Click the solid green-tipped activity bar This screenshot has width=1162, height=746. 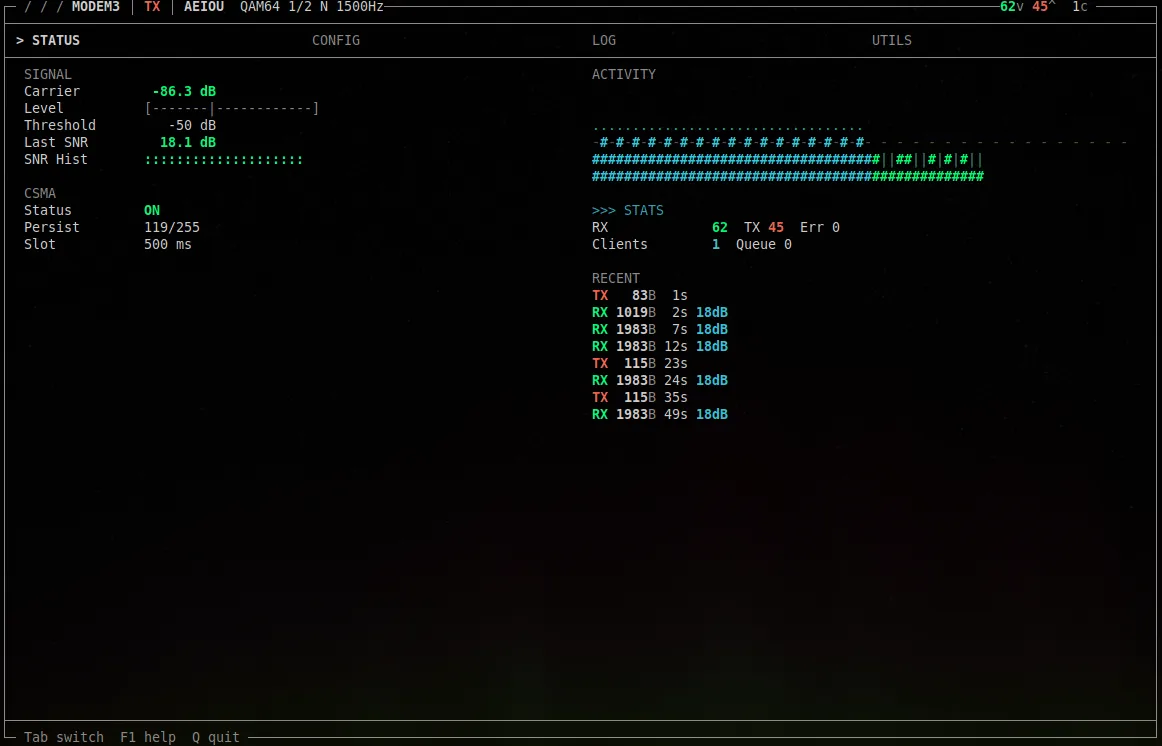tap(788, 176)
